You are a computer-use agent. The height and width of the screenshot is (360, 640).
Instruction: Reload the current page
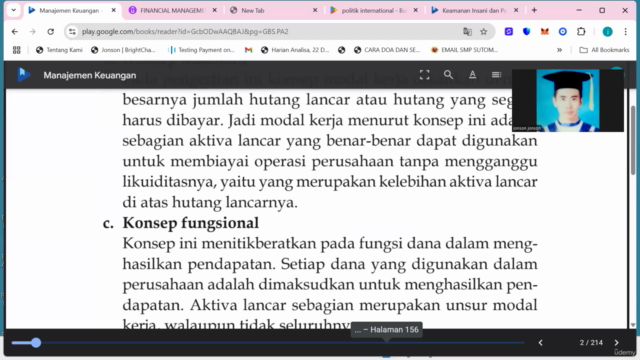pyautogui.click(x=51, y=31)
